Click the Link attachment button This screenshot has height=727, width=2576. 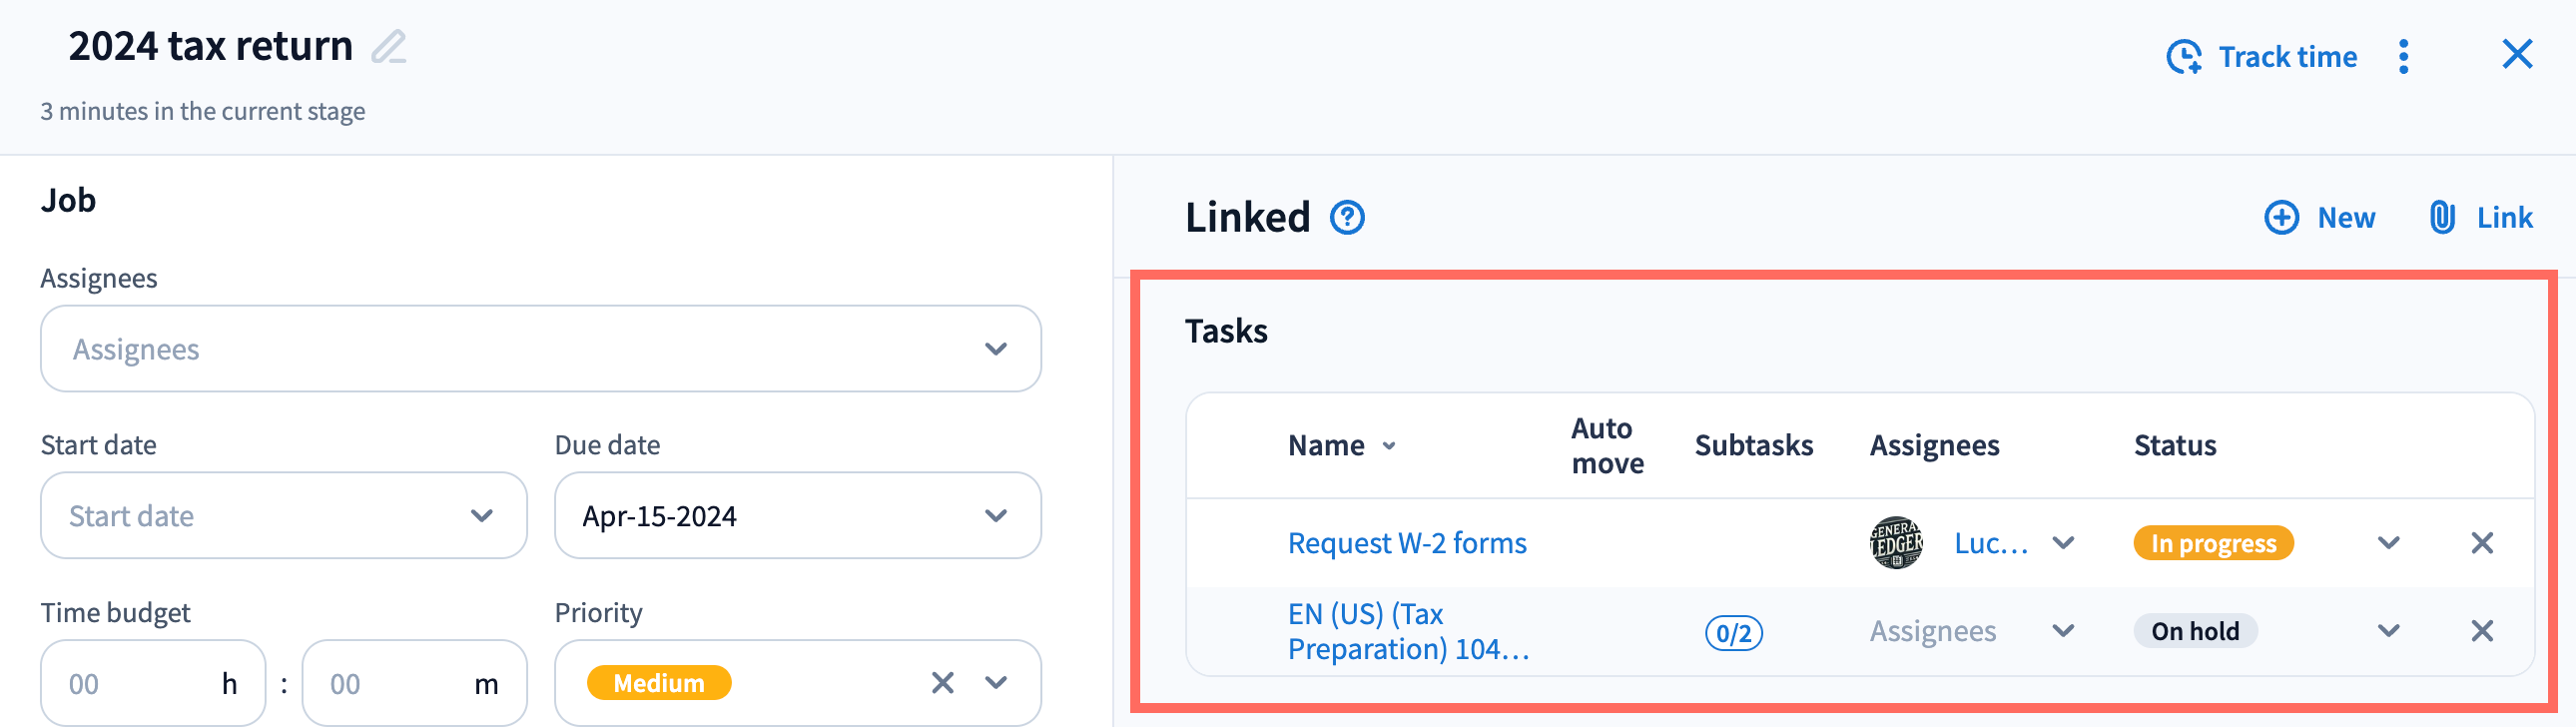[2480, 218]
